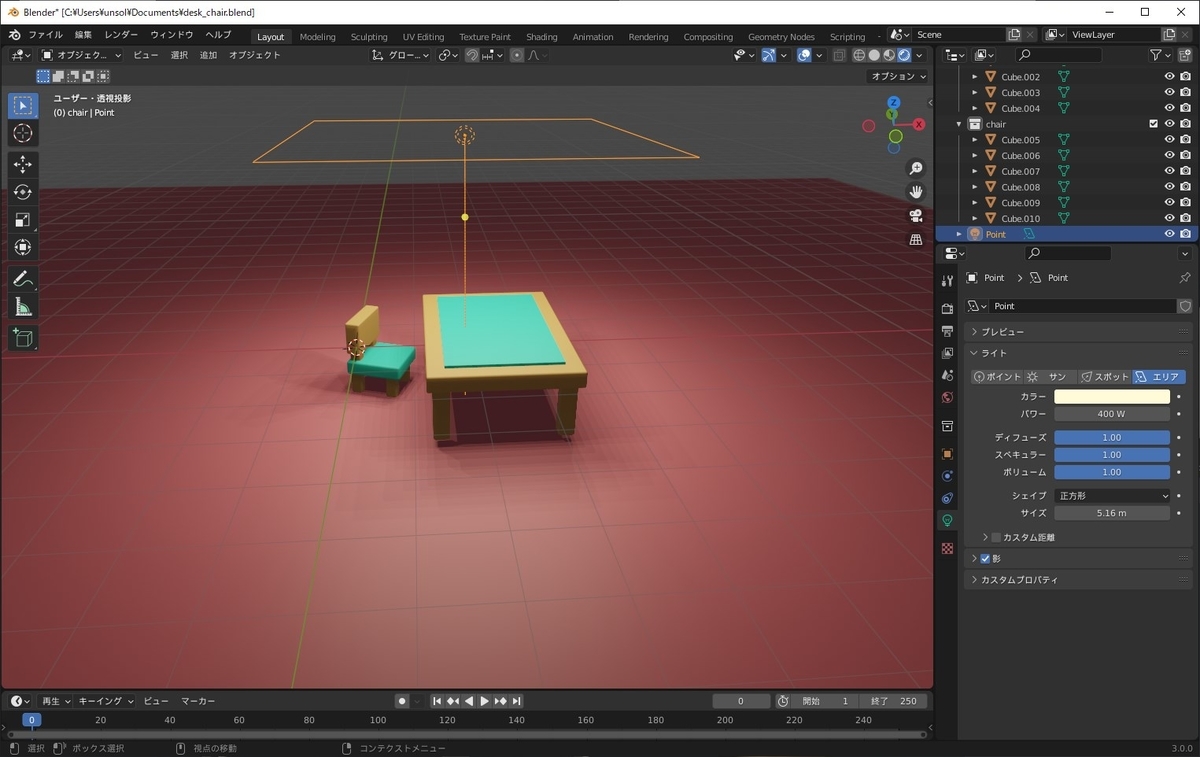Uncheck the chair collection exclude checkbox
Screen dimensions: 1200x757
pos(1153,124)
